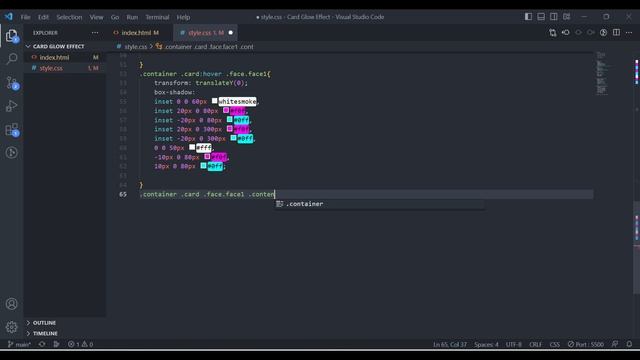Viewport: 640px width, 360px height.
Task: Change encoding via UTF-8
Action: 513,344
